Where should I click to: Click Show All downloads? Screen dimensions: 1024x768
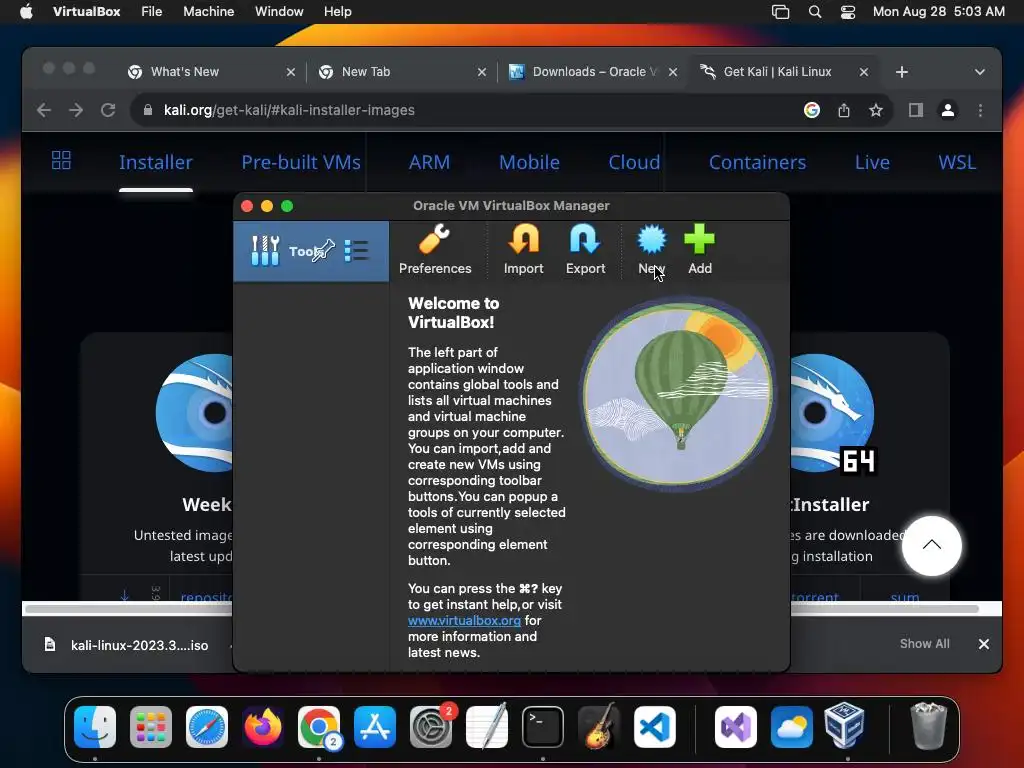(924, 643)
